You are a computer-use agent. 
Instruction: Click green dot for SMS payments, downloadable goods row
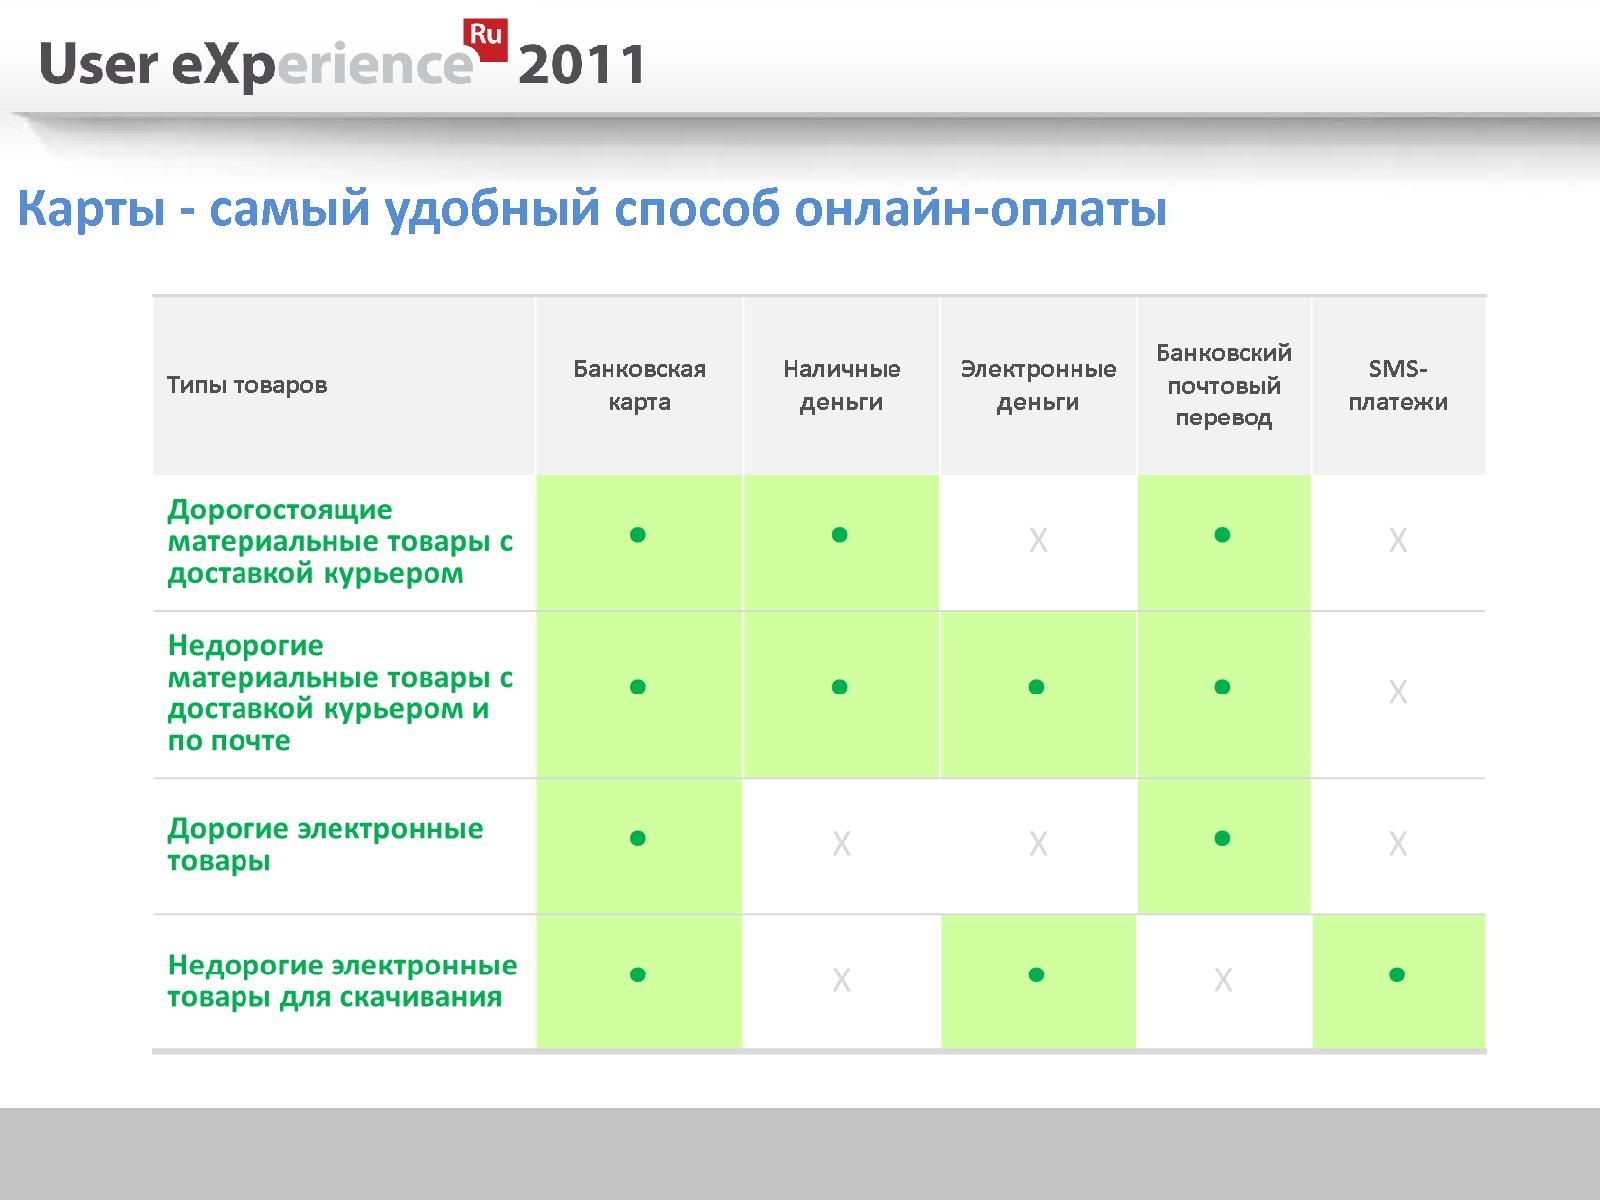tap(1397, 975)
